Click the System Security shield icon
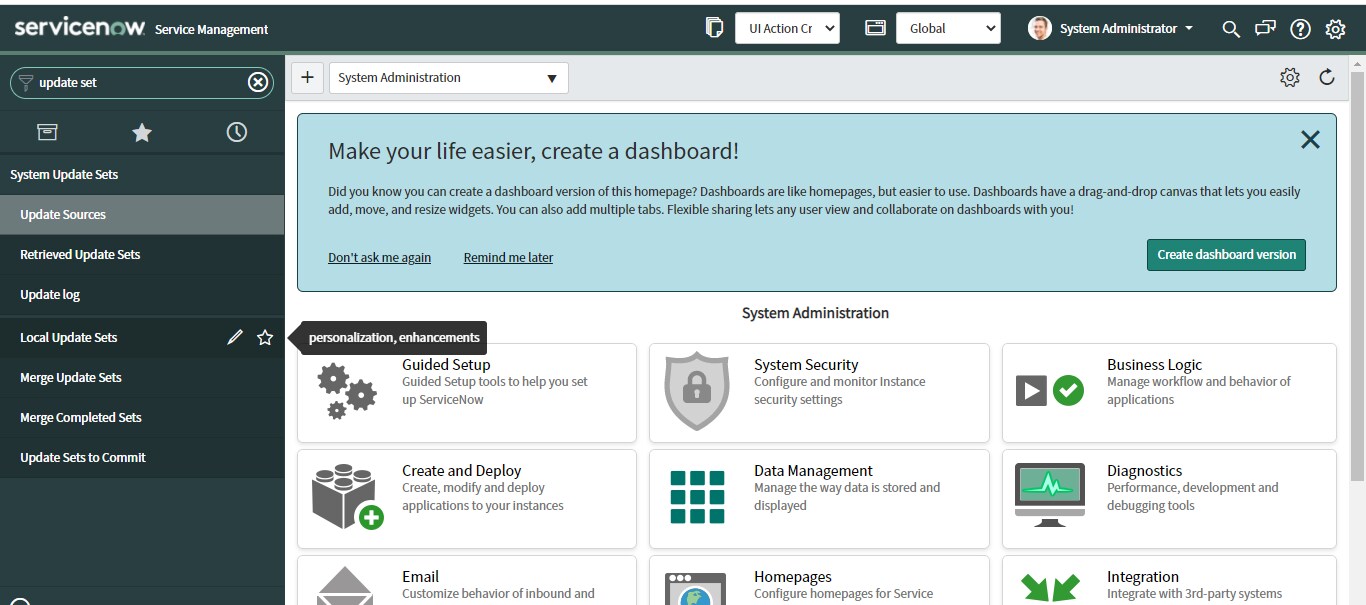Viewport: 1366px width, 605px height. [697, 390]
